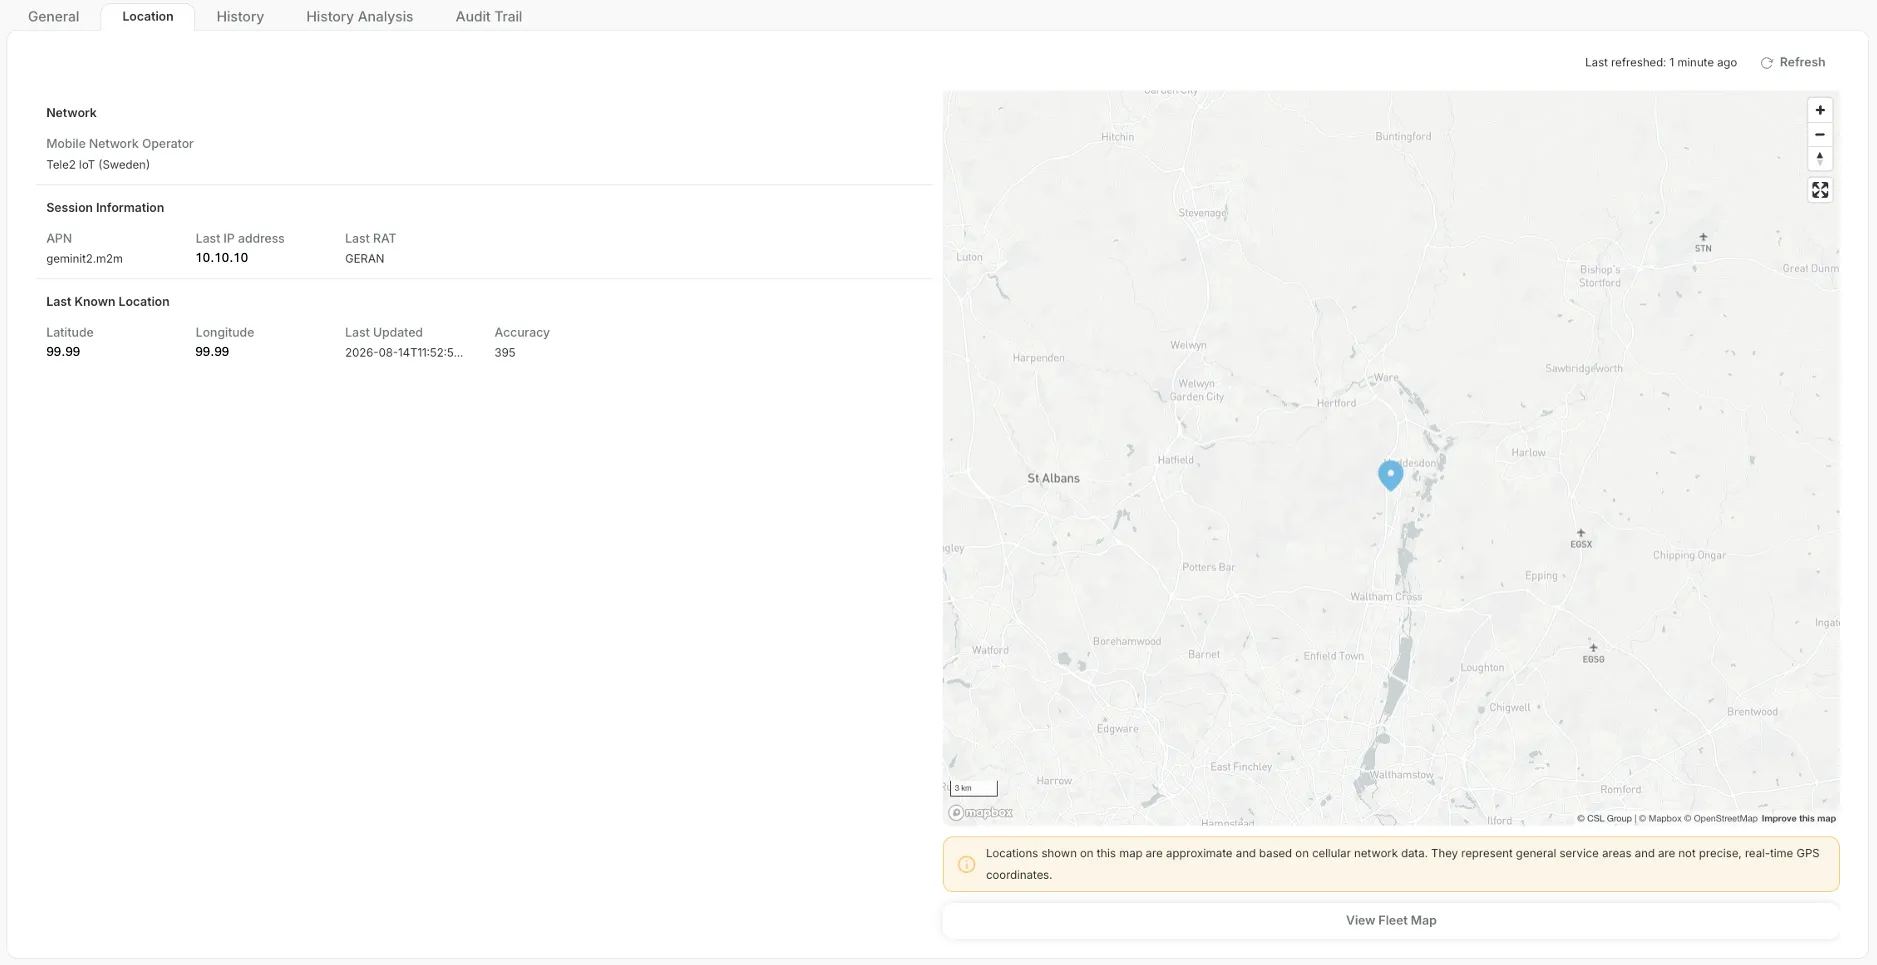1877x965 pixels.
Task: Open the Mapbox attribution link
Action: pos(1660,818)
